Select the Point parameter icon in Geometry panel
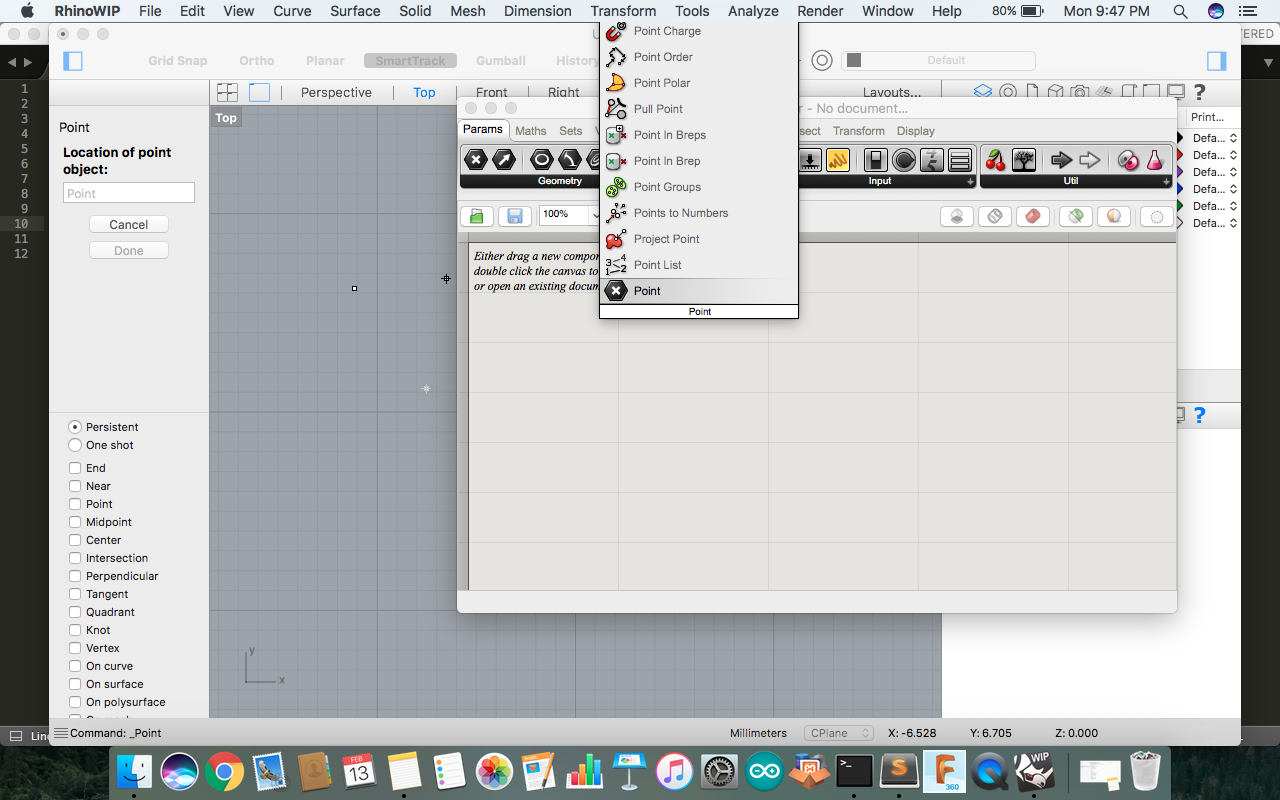The image size is (1280, 800). pos(476,160)
